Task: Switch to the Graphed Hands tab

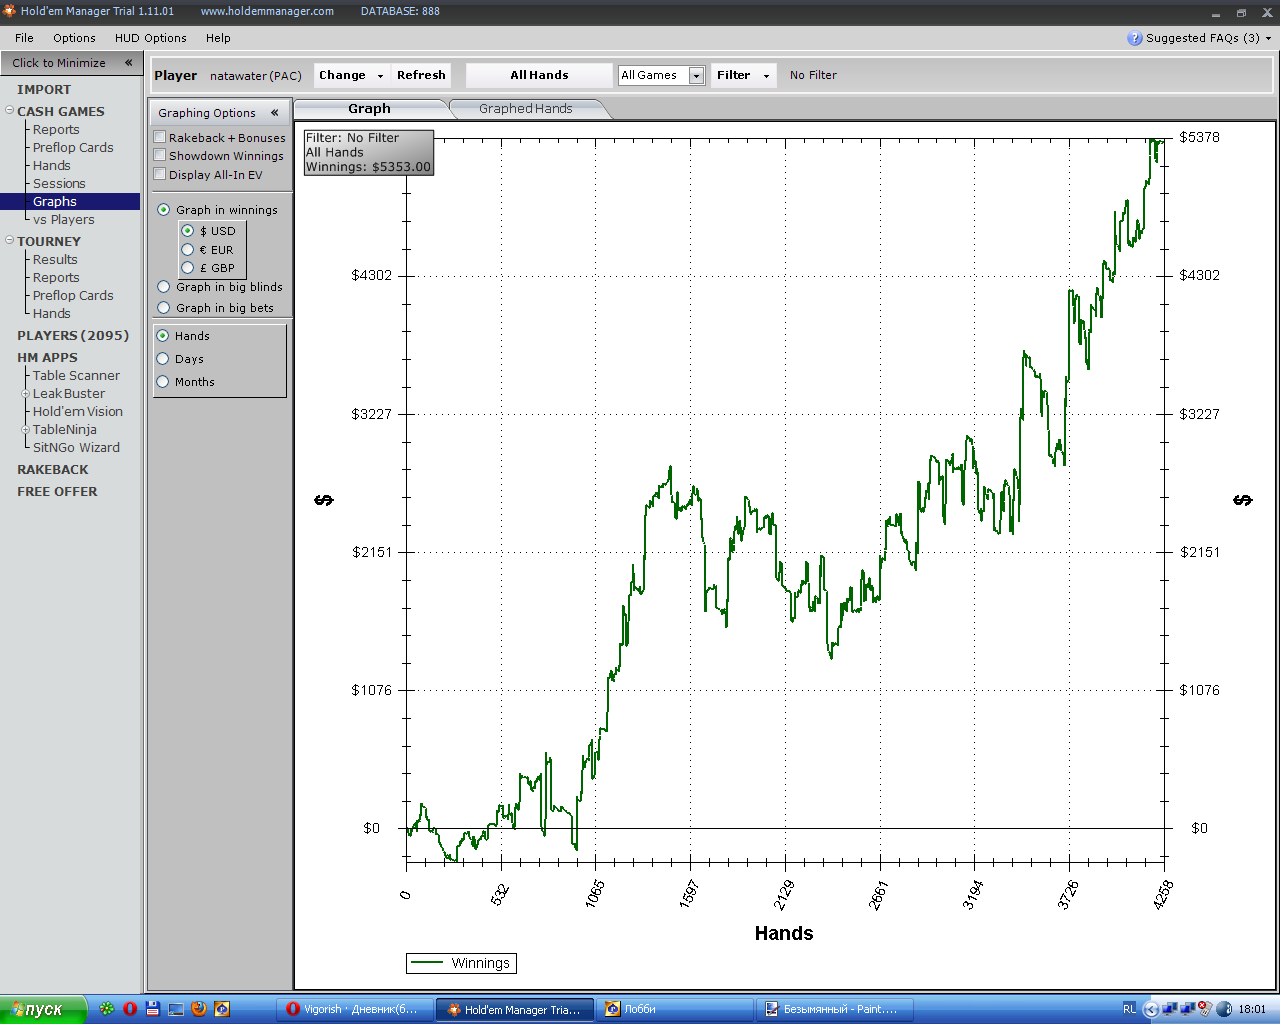Action: point(525,109)
